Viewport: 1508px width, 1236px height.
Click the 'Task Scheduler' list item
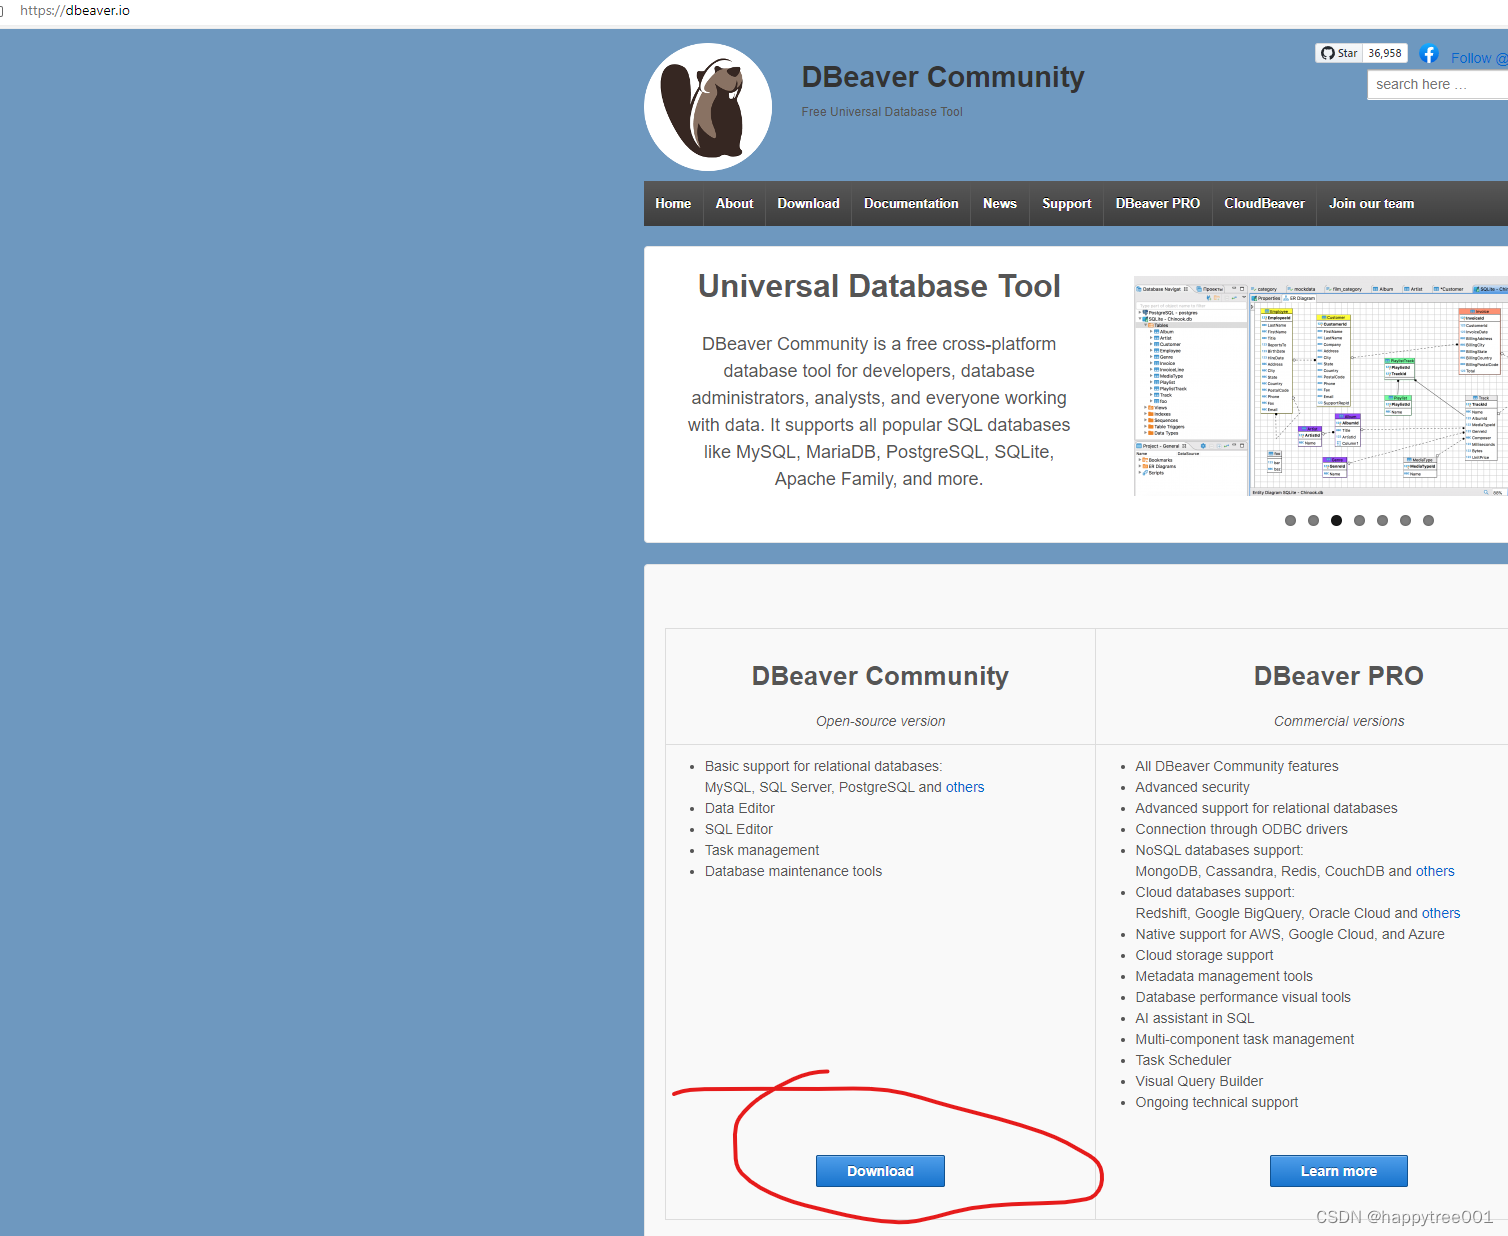pyautogui.click(x=1184, y=1060)
